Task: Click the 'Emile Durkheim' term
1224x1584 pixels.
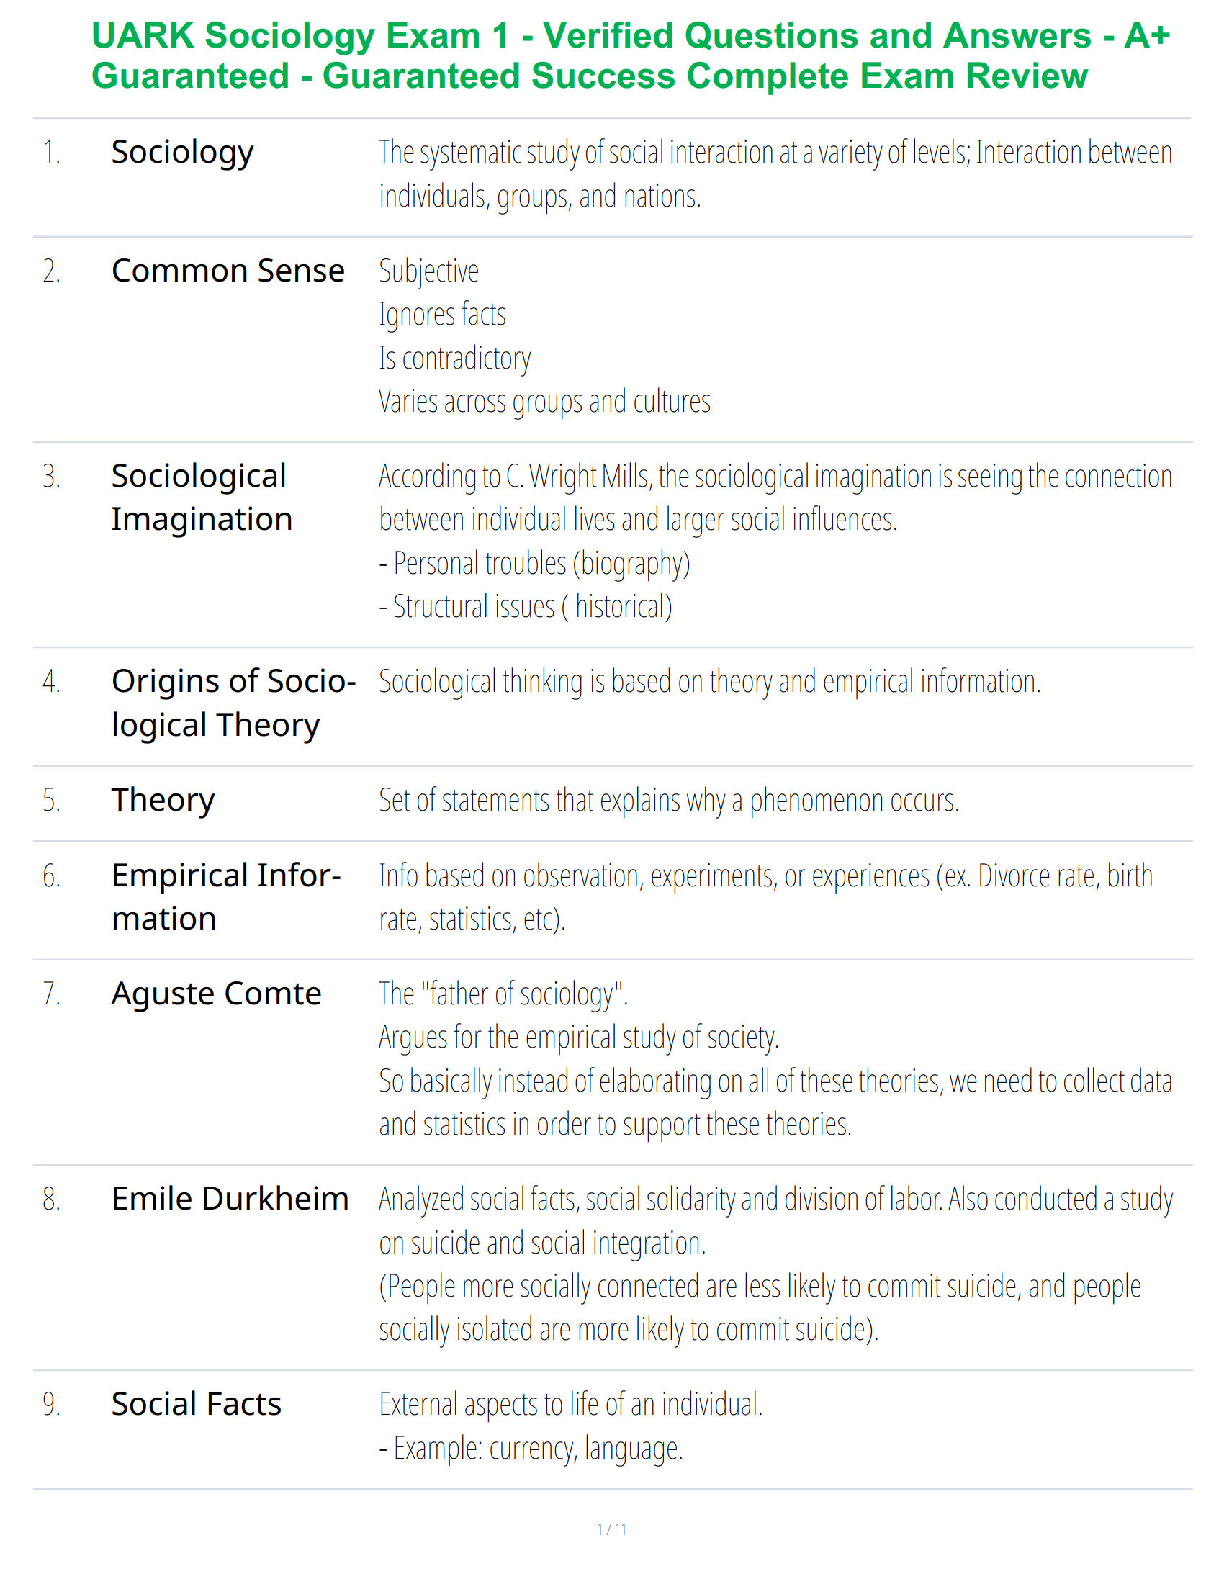Action: (230, 1199)
